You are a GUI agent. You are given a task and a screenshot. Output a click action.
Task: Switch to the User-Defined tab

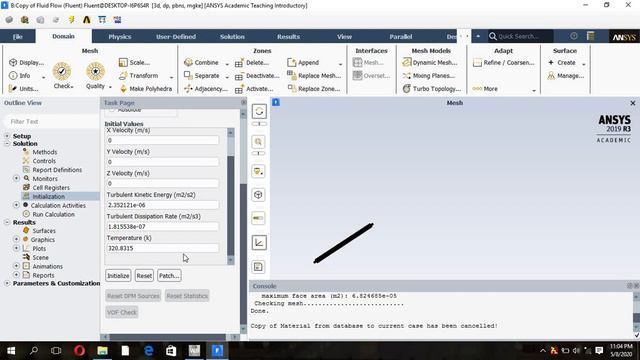(x=176, y=36)
